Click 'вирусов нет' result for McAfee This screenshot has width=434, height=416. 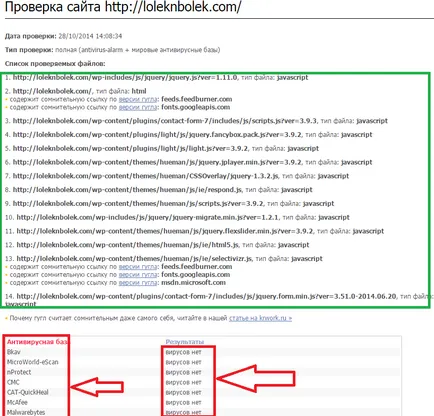[184, 402]
